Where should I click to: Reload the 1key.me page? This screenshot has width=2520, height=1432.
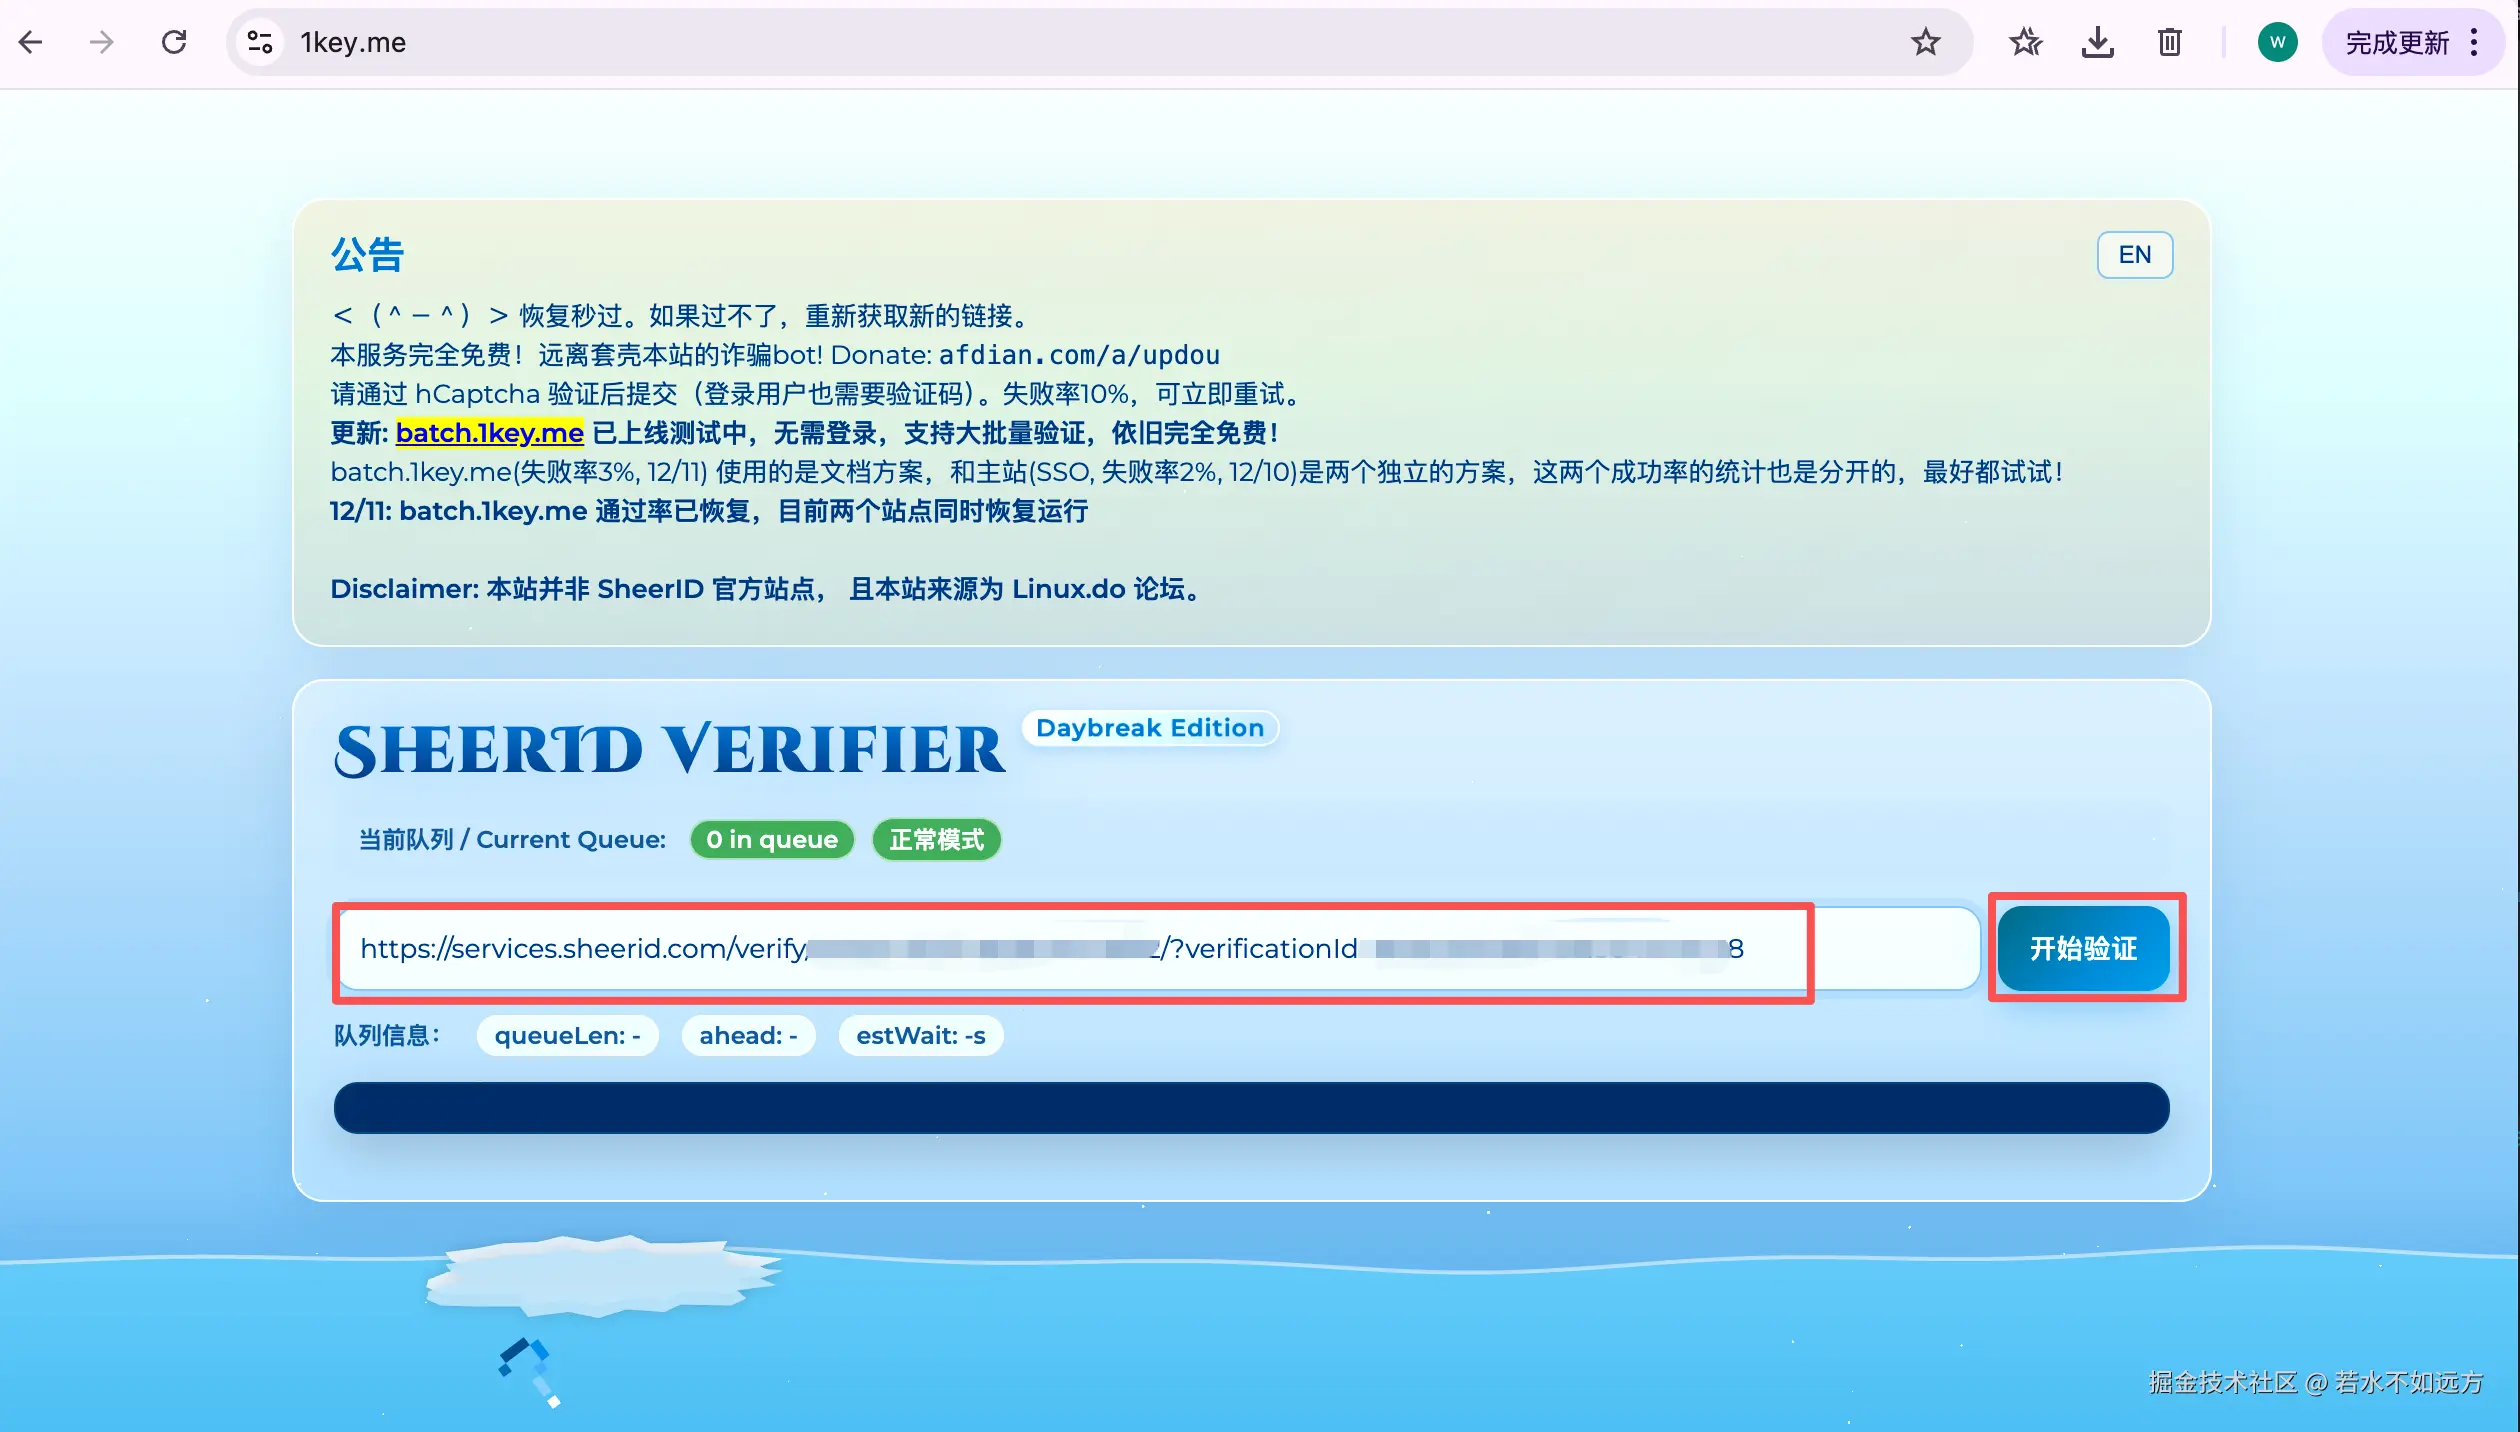point(174,42)
